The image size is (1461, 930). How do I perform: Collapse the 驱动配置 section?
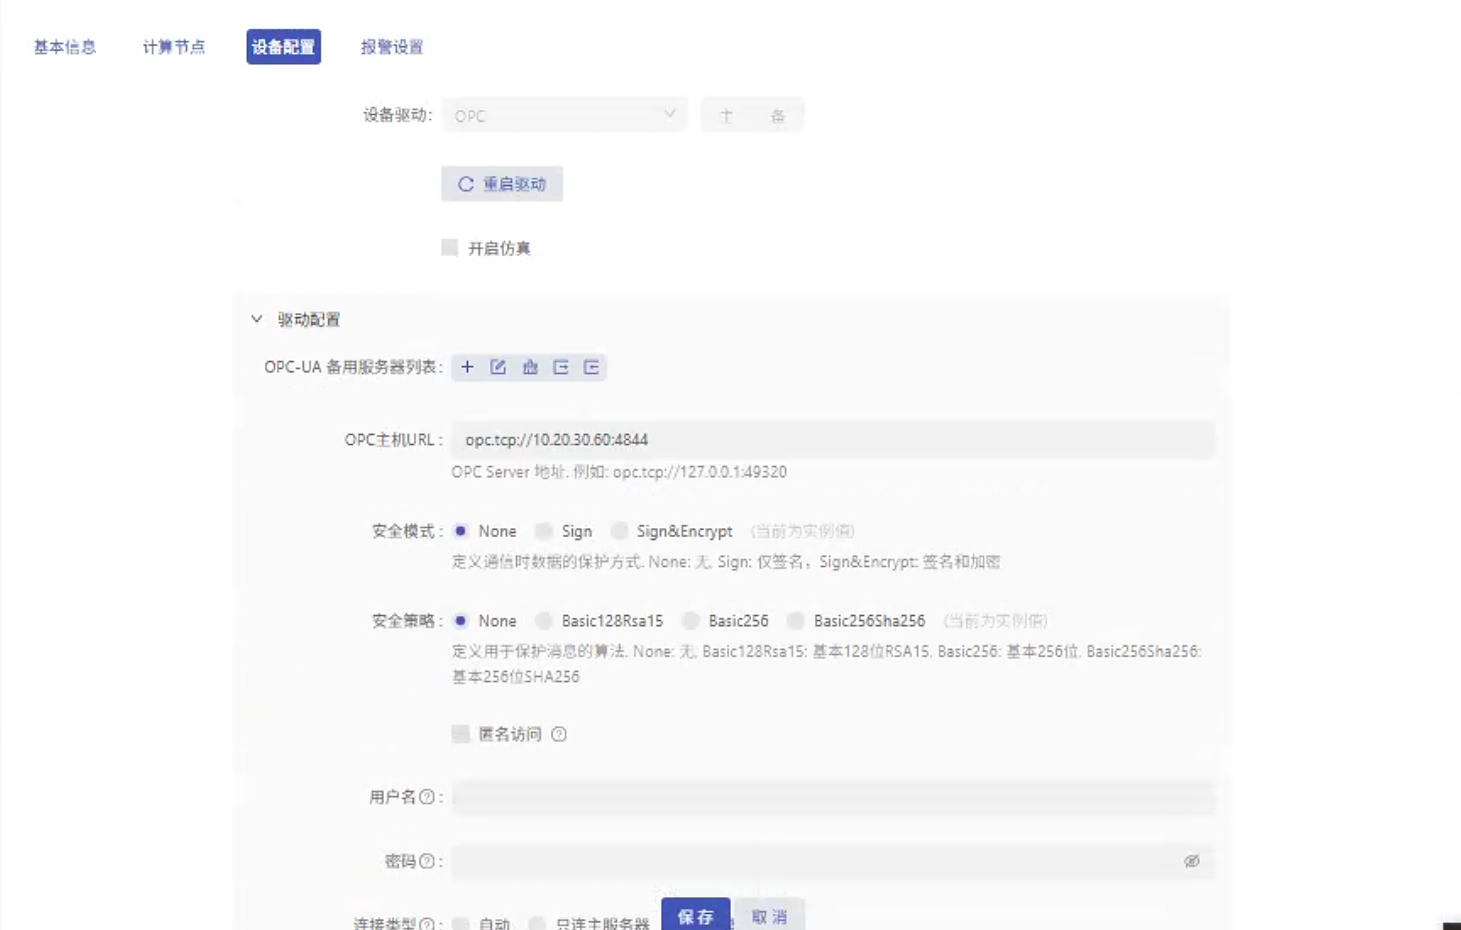[x=257, y=319]
